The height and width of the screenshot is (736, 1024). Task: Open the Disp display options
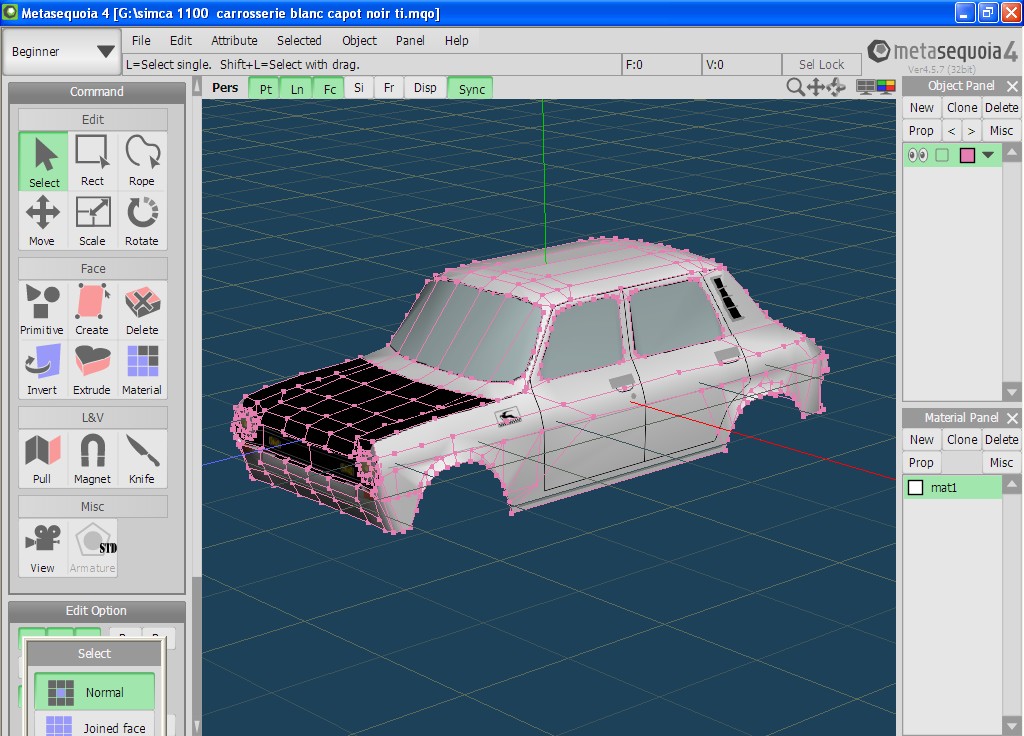[x=425, y=88]
